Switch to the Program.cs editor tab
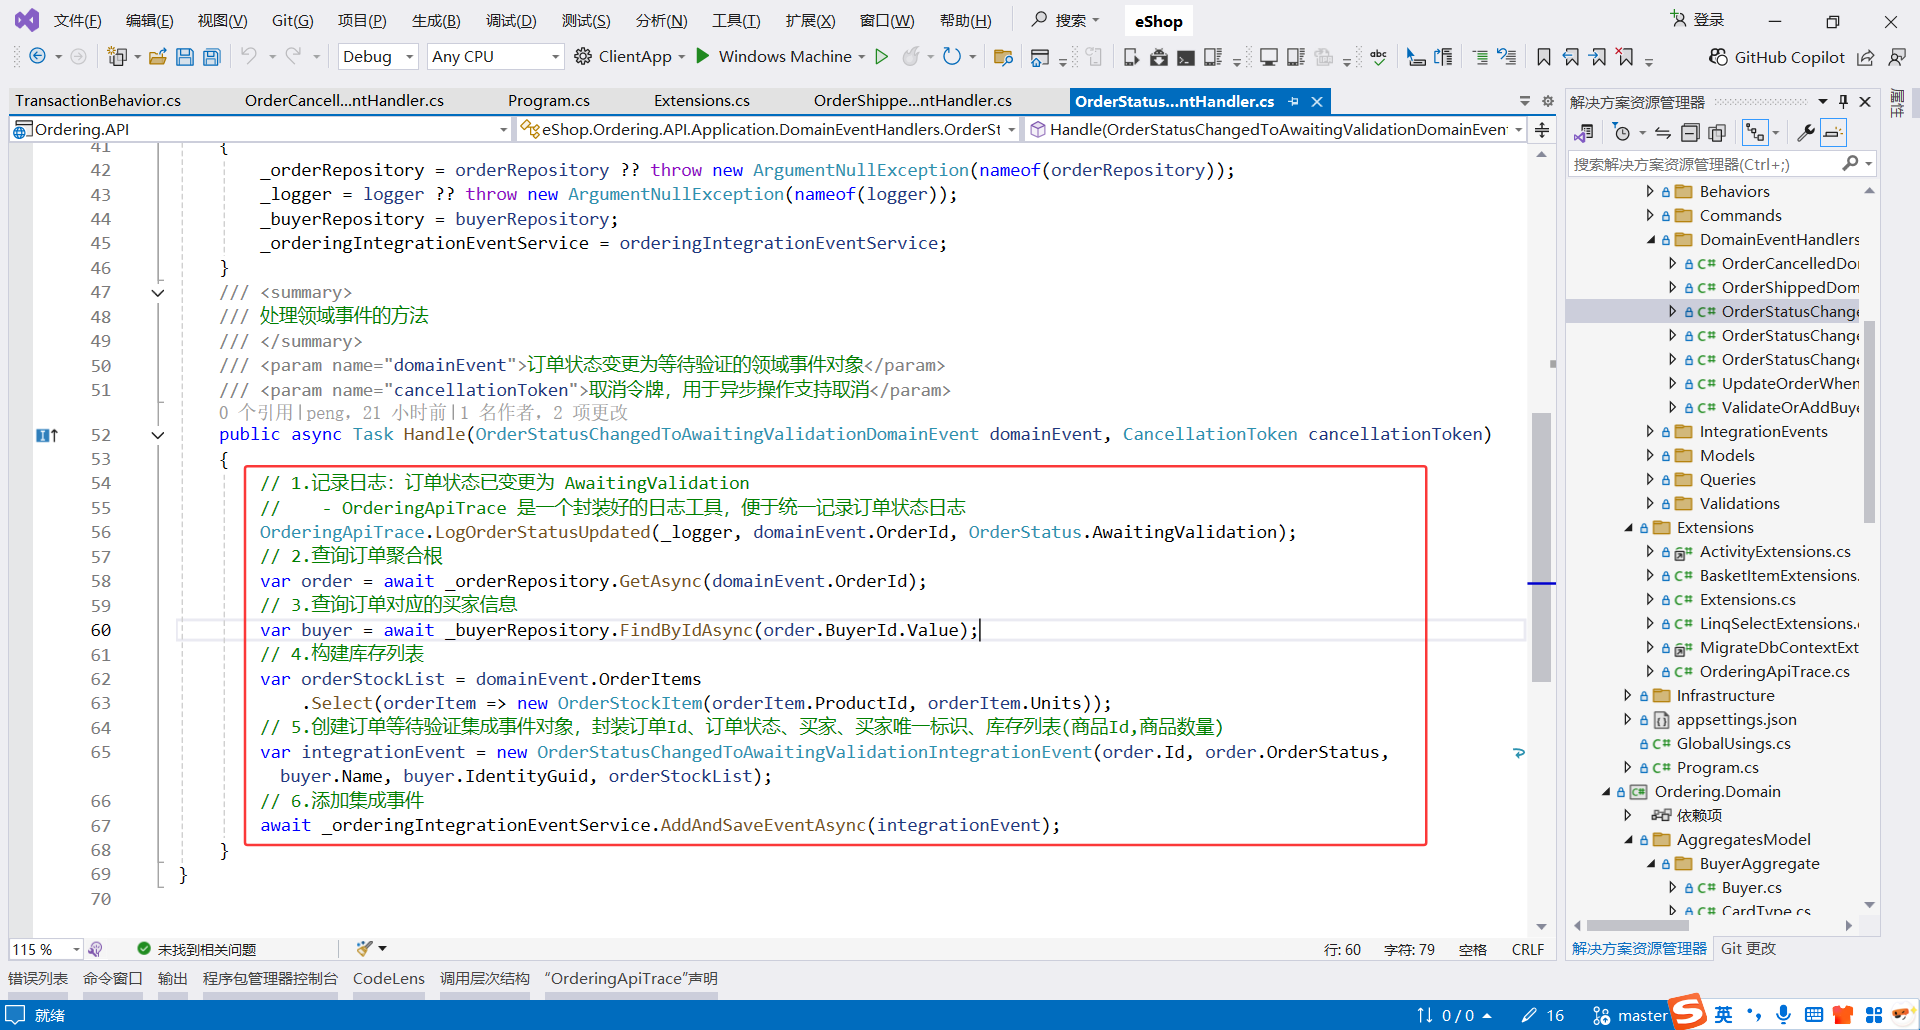The width and height of the screenshot is (1920, 1030). [x=549, y=101]
